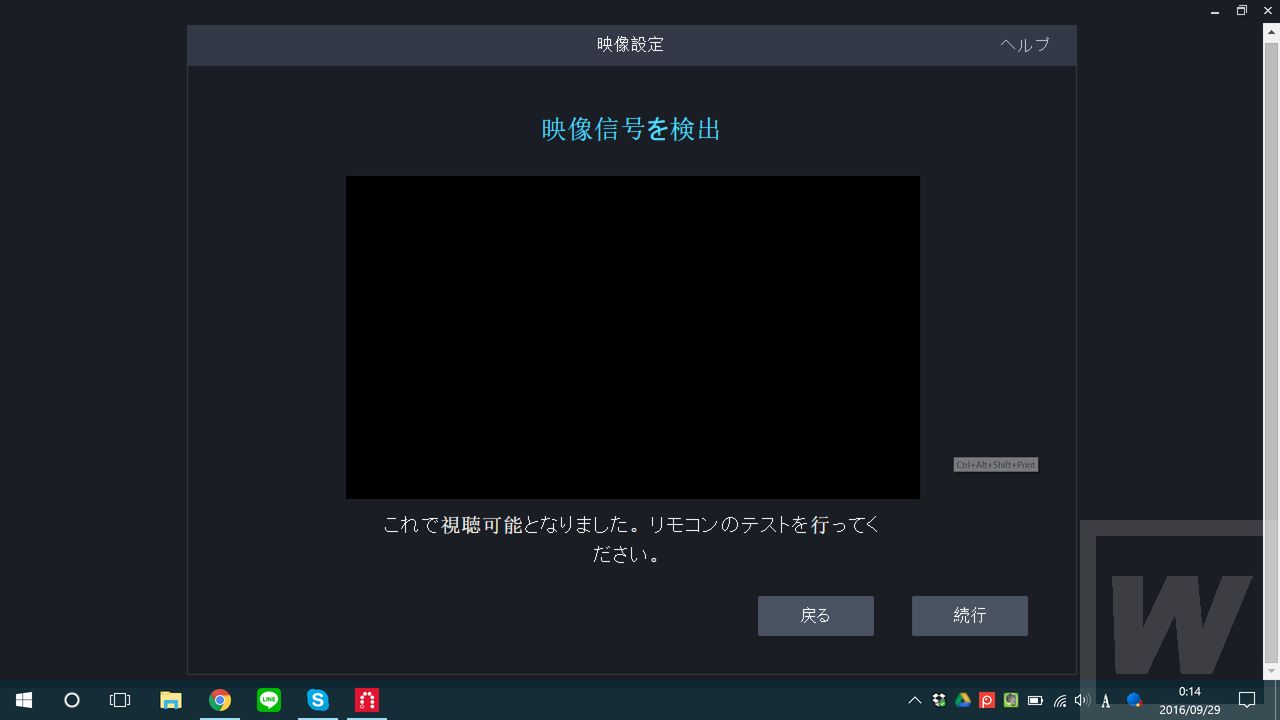The height and width of the screenshot is (720, 1280).
Task: Open the Windows Start menu
Action: click(24, 700)
